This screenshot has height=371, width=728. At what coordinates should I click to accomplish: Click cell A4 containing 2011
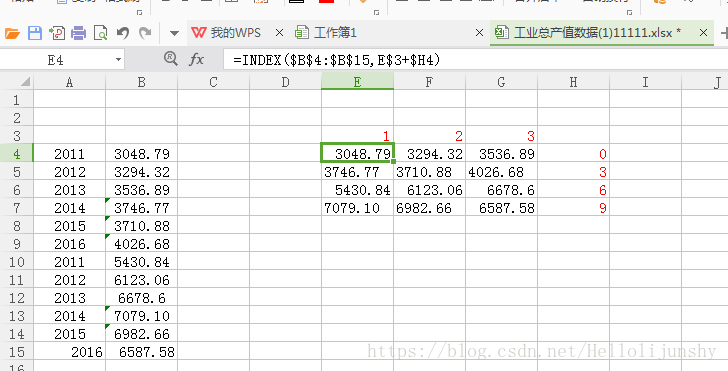pyautogui.click(x=70, y=154)
